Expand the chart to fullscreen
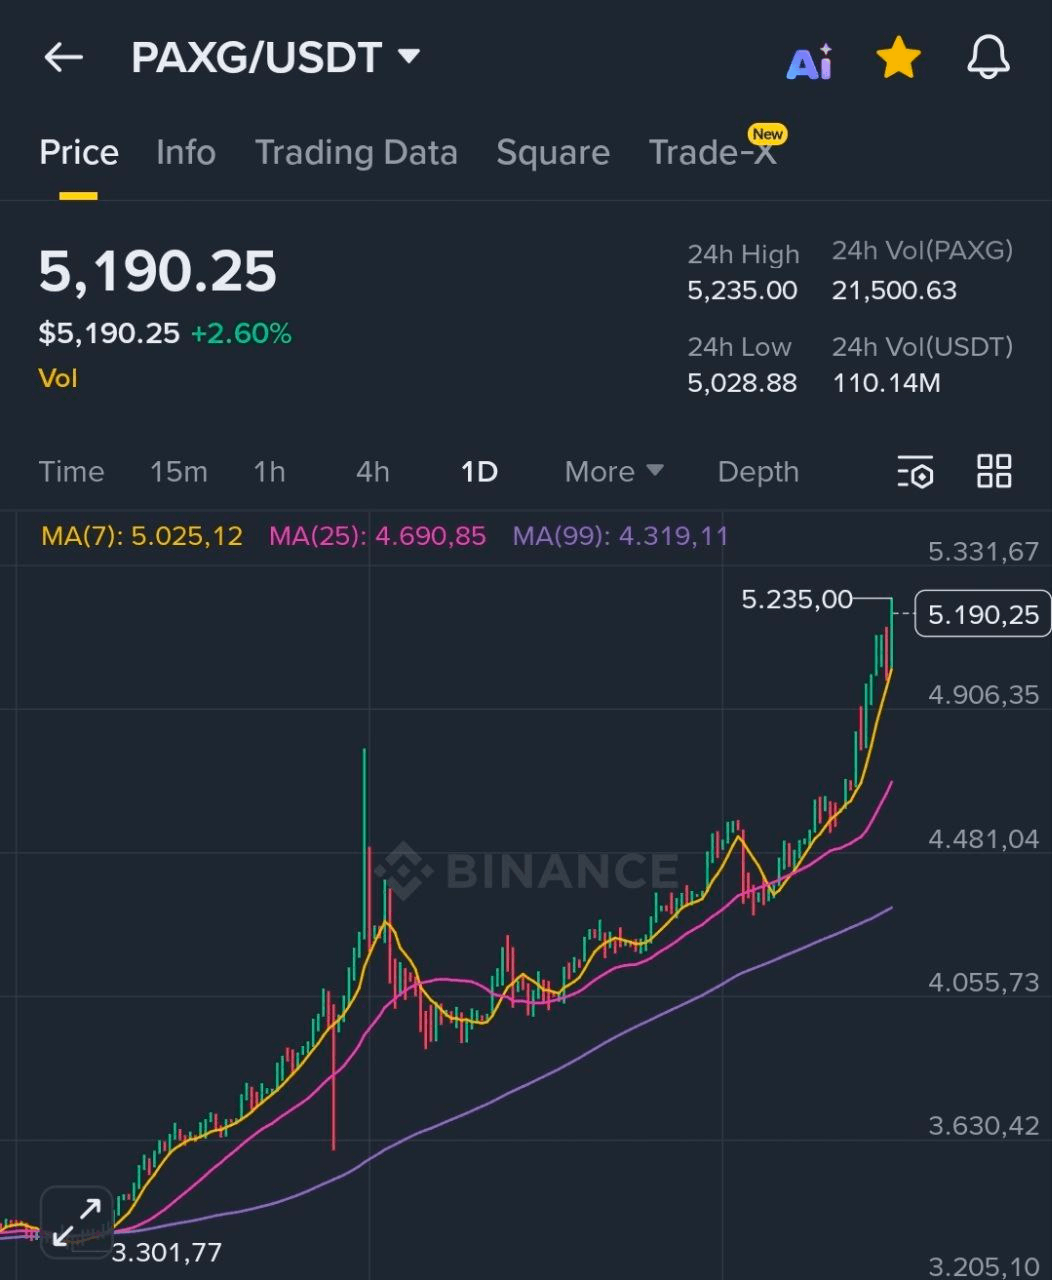The height and width of the screenshot is (1280, 1052). [x=77, y=1220]
